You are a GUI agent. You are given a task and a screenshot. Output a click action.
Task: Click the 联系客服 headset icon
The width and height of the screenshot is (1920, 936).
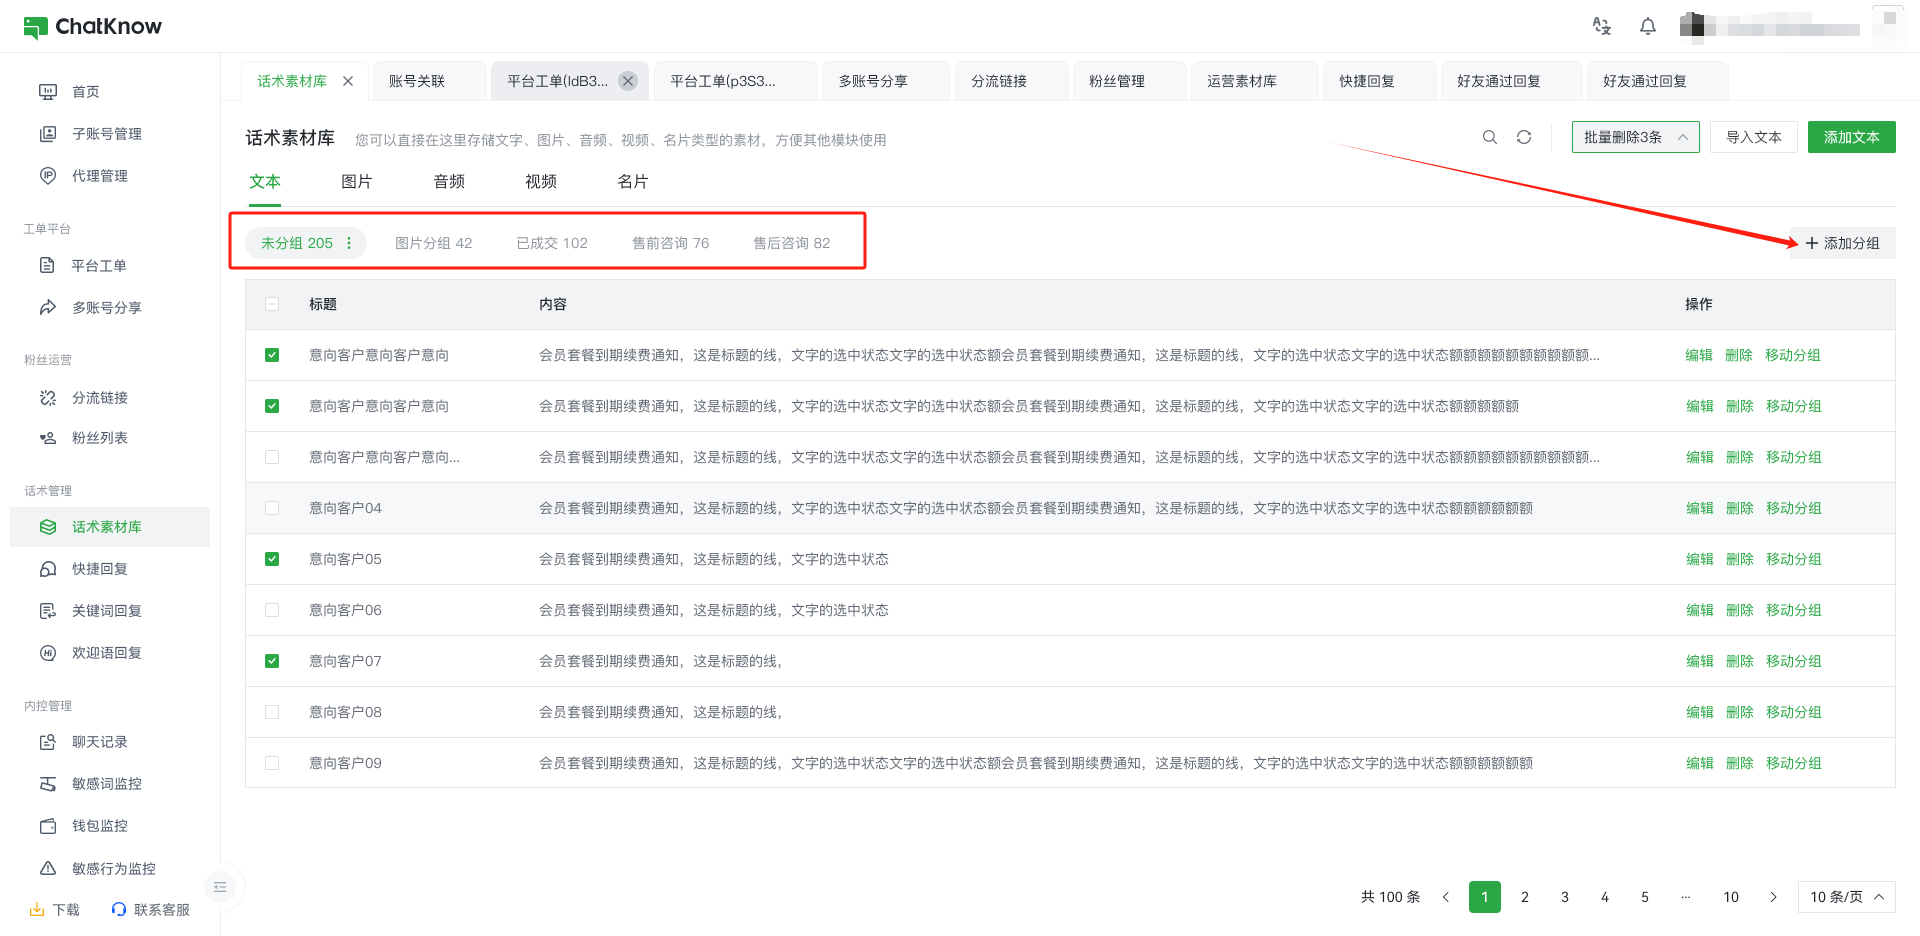coord(119,909)
